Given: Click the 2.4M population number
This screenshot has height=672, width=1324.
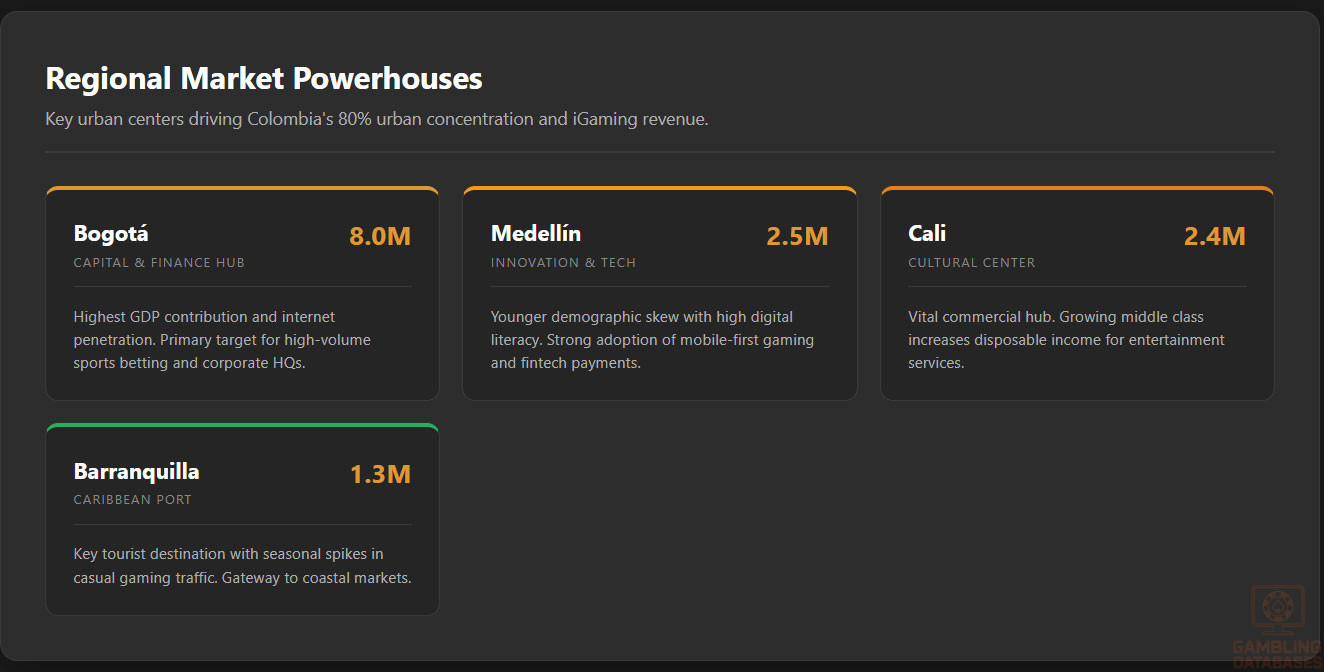Looking at the screenshot, I should click(1214, 237).
